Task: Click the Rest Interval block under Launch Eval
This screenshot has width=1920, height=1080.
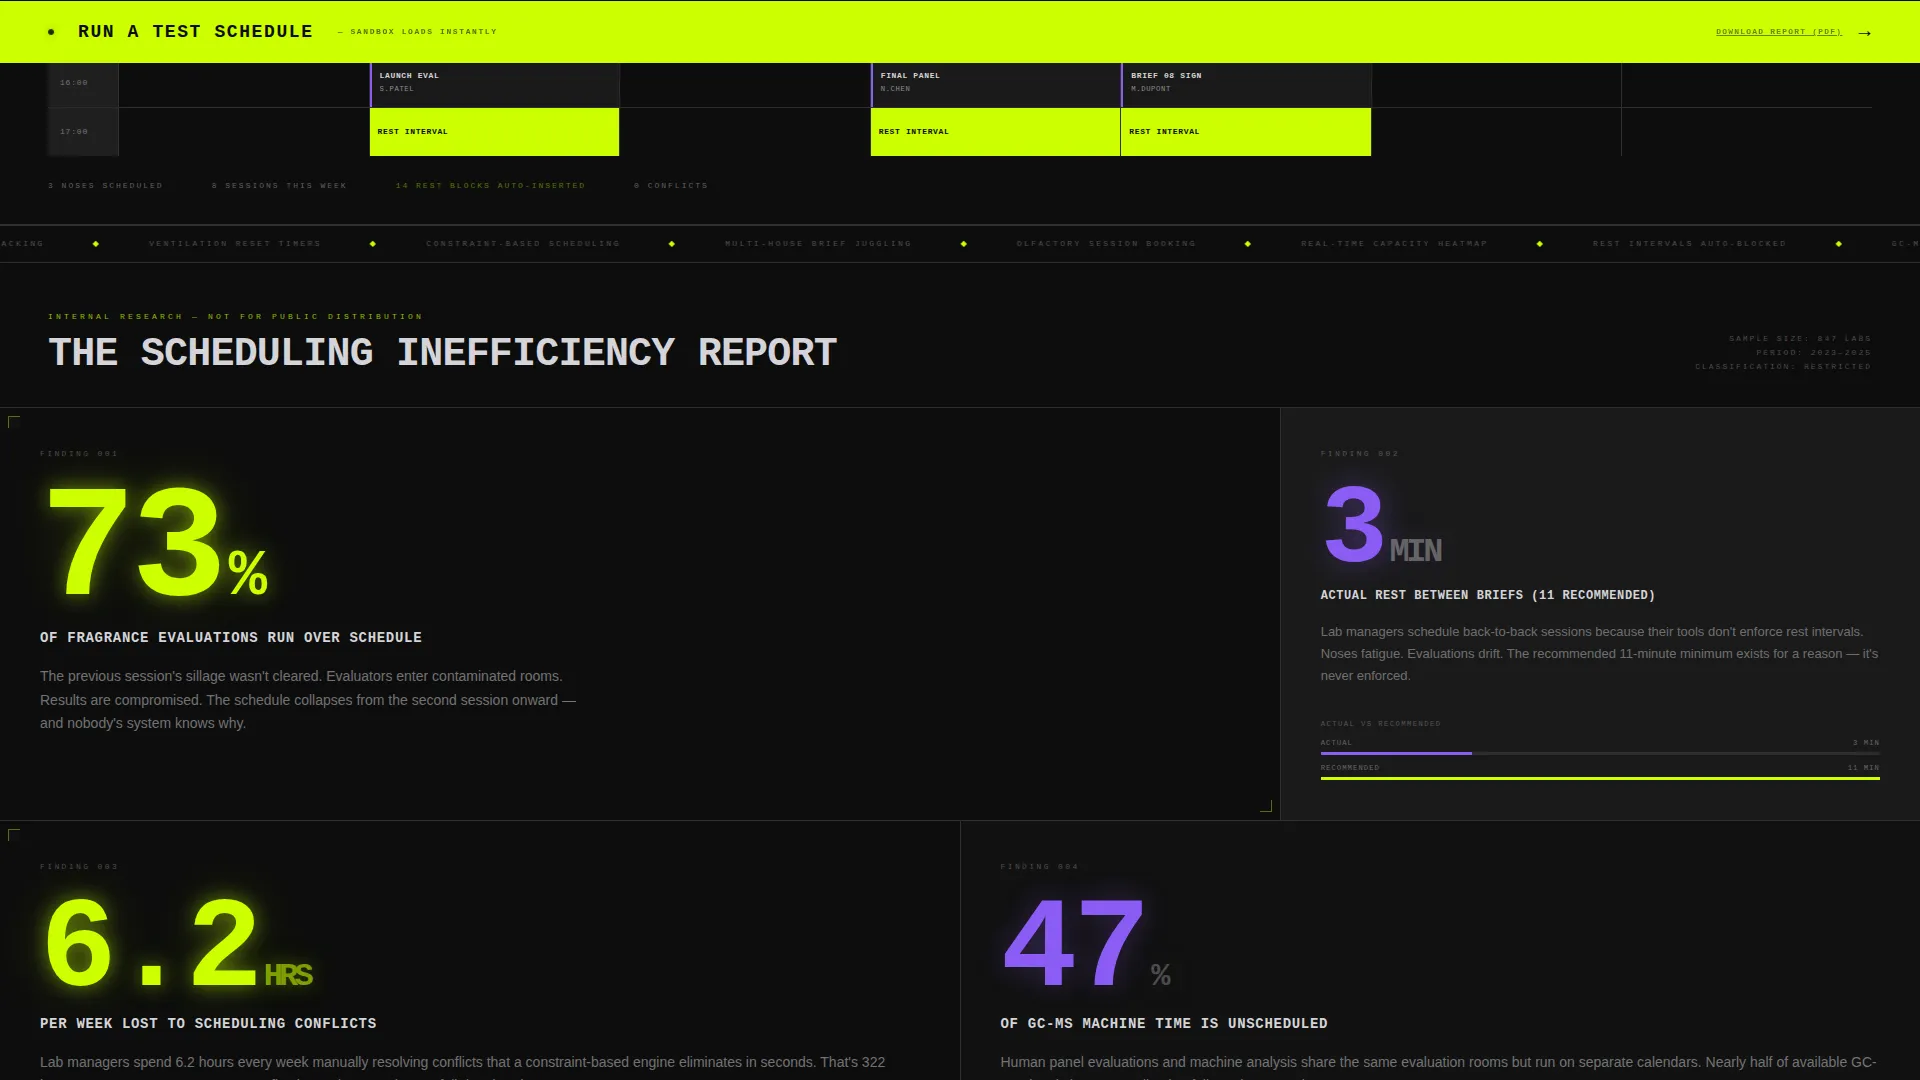Action: tap(495, 132)
